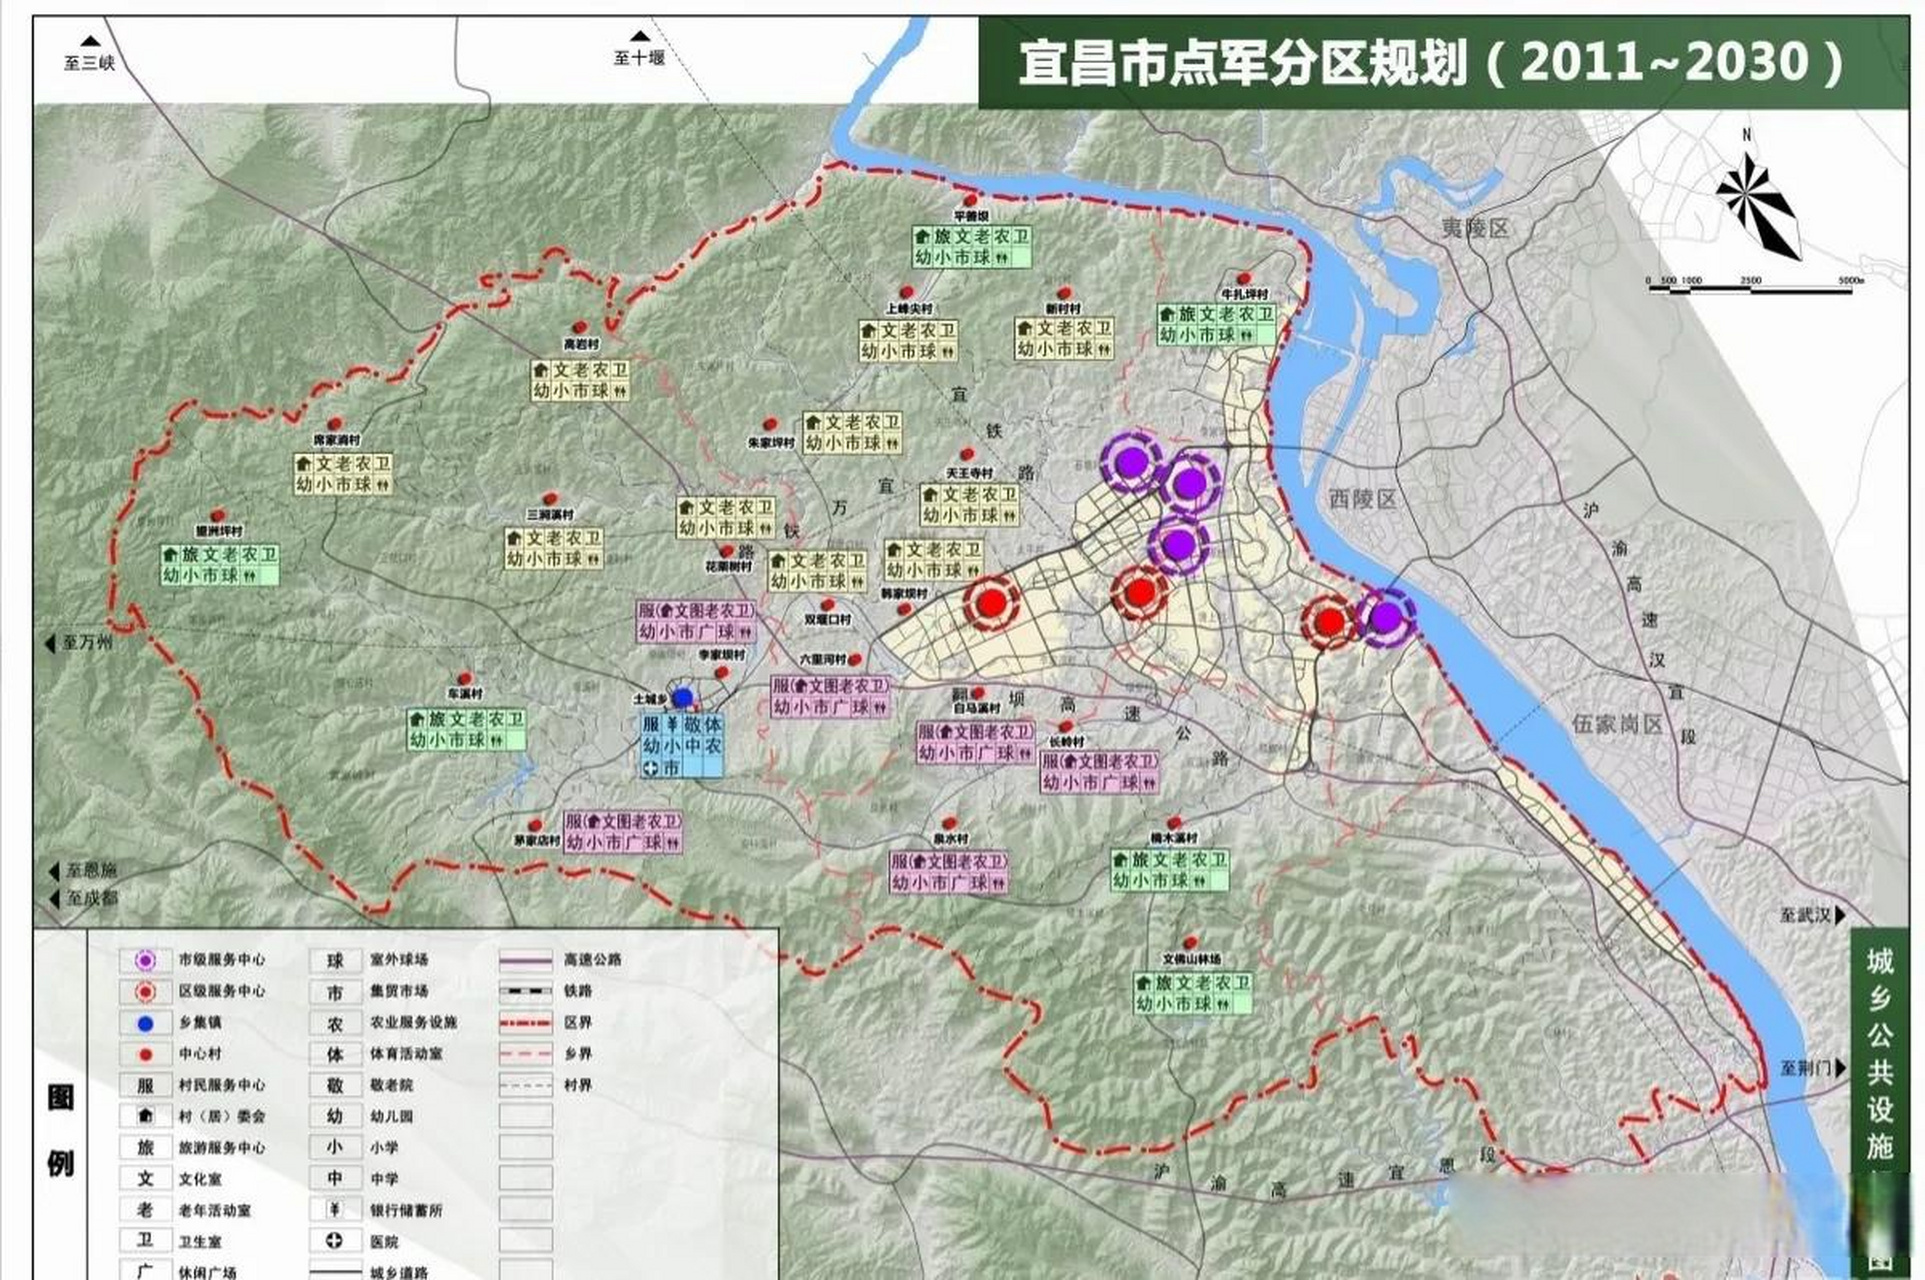Click the hospital cross inside the 土城乡 facility box

pyautogui.click(x=651, y=768)
